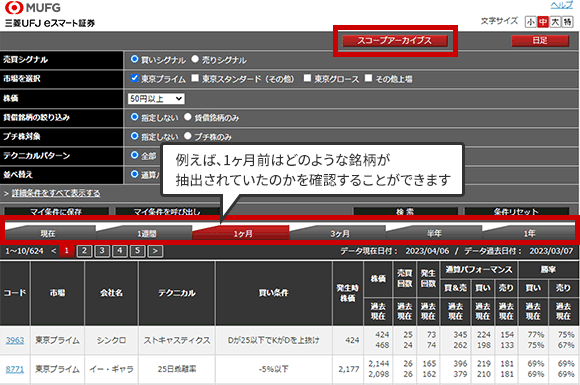This screenshot has width=580, height=385.
Task: Click the 通算パフォーマンス header
Action: [x=479, y=270]
